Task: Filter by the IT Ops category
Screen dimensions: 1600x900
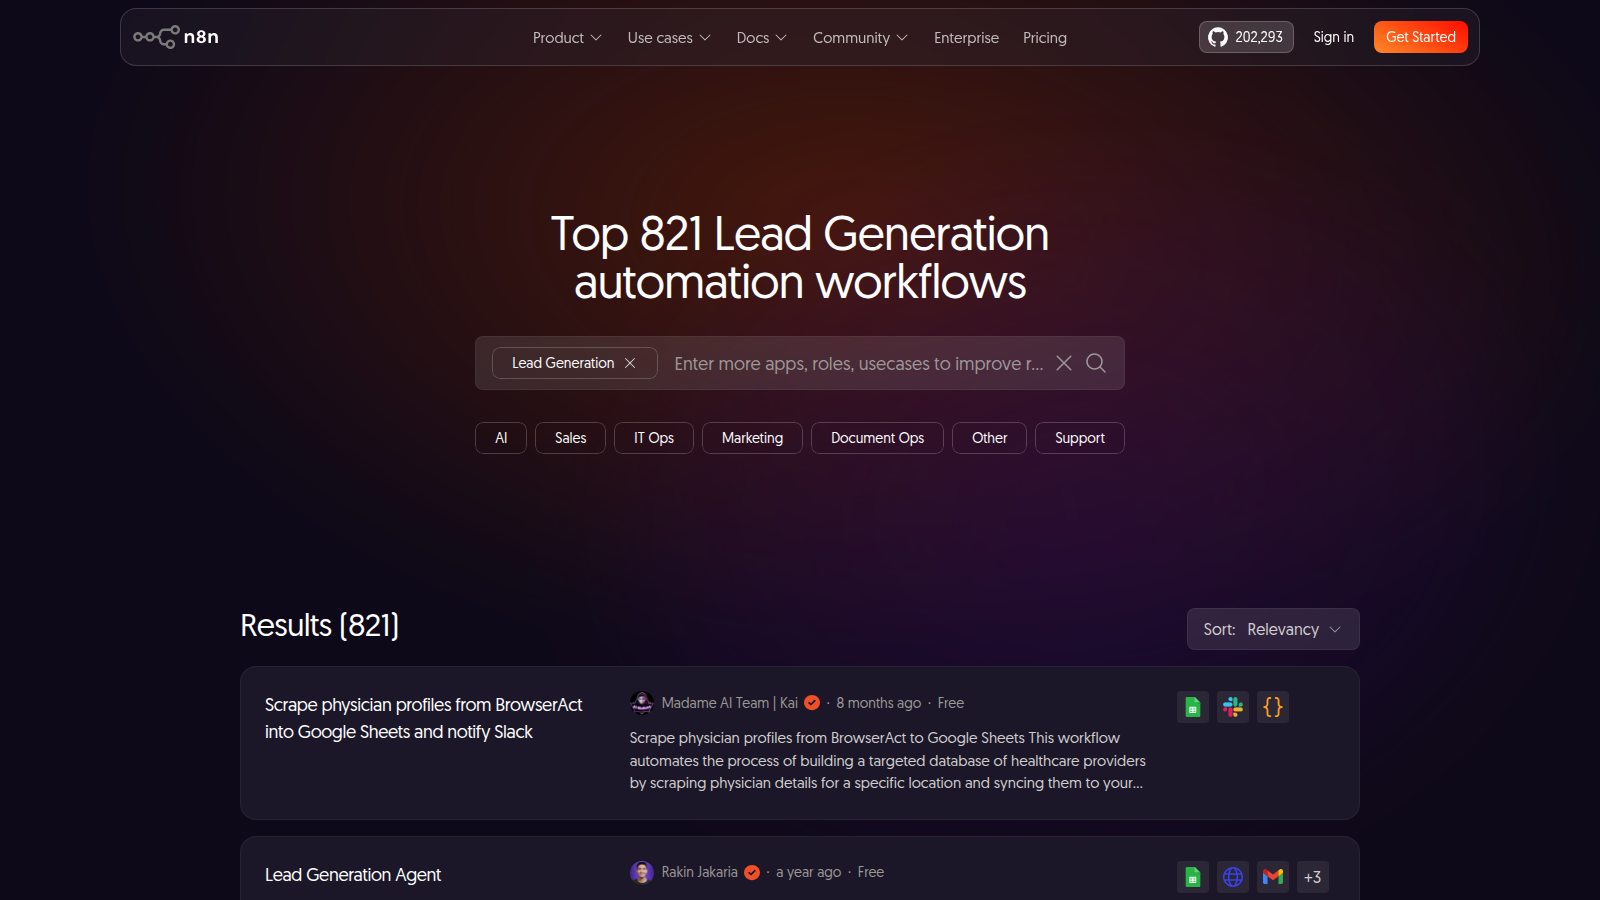Action: coord(654,438)
